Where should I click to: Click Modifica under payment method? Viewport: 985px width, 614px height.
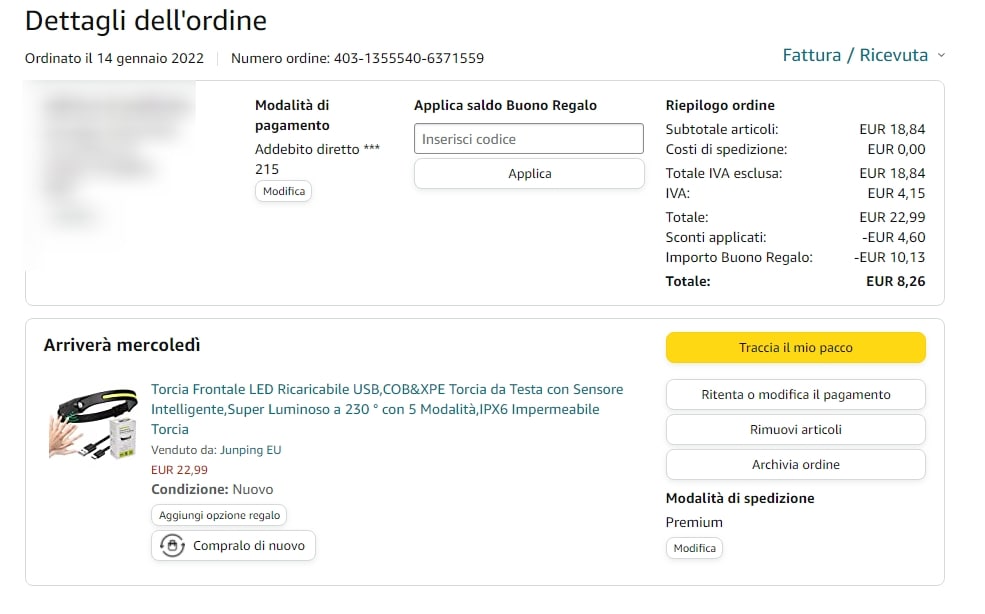pos(283,191)
